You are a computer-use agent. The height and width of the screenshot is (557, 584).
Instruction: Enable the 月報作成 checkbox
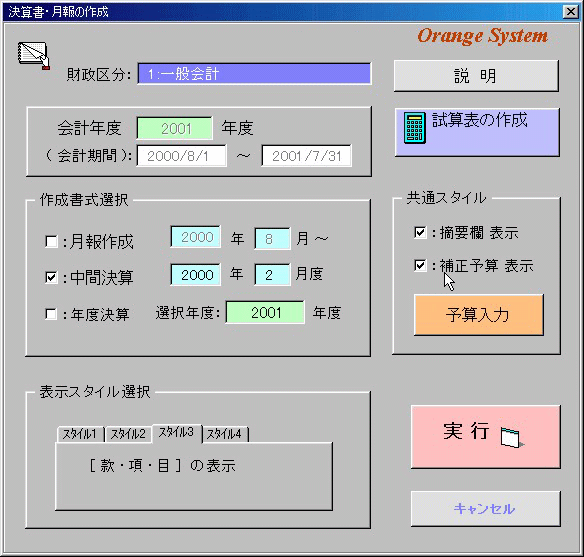point(51,241)
